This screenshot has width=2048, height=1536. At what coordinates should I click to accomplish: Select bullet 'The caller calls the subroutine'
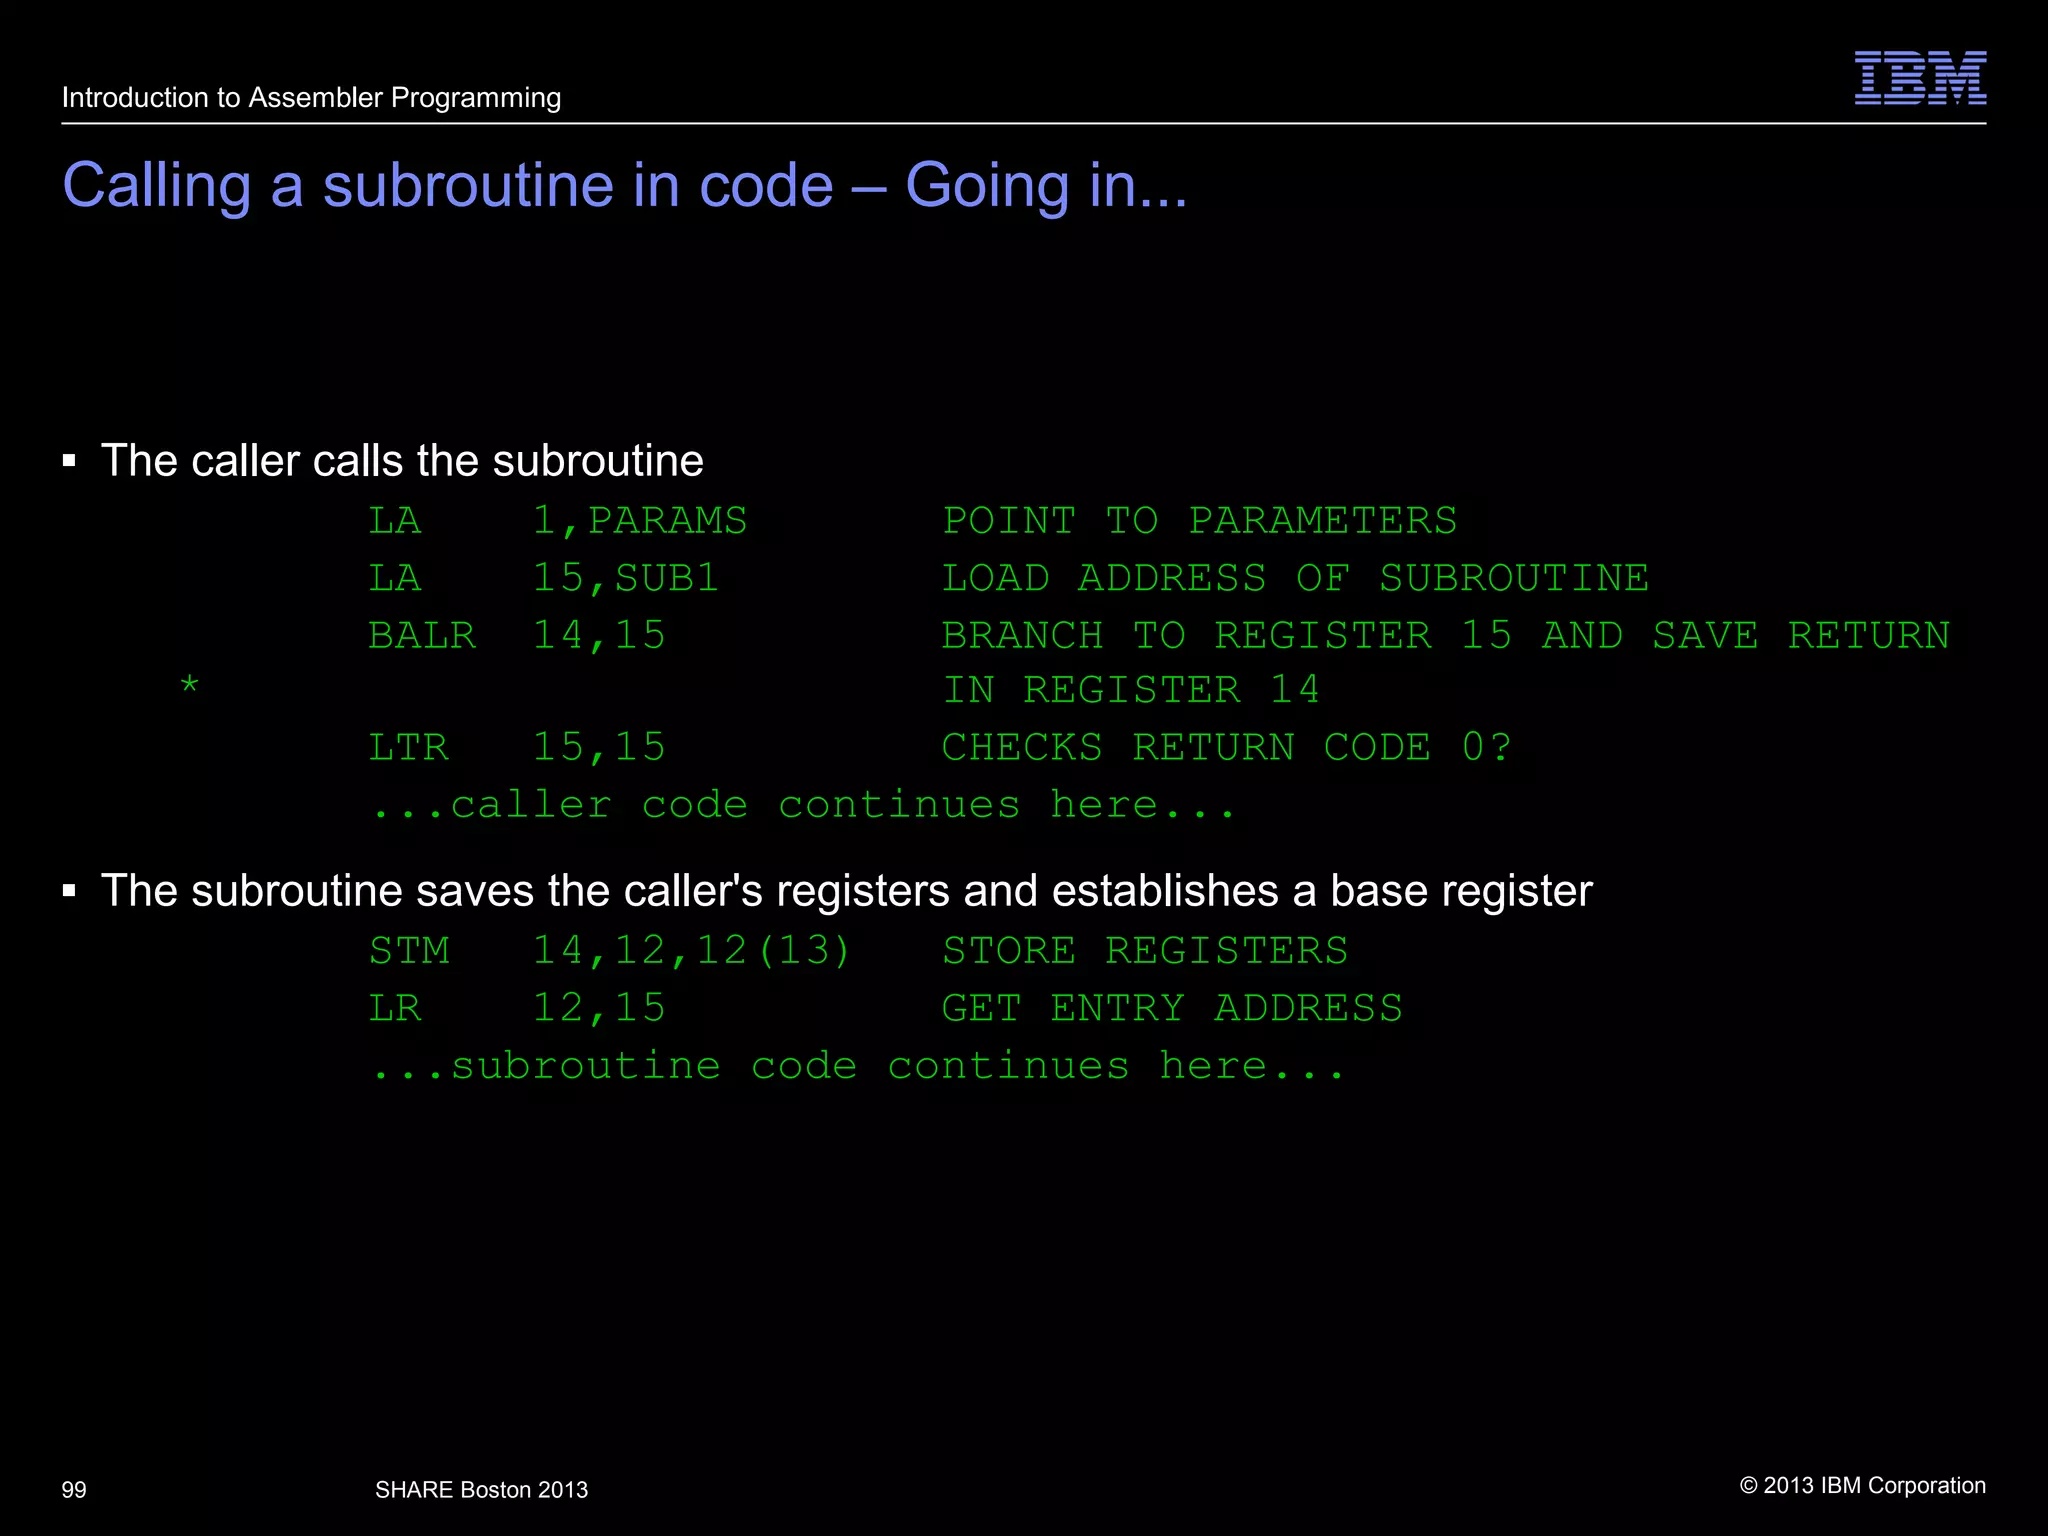[x=402, y=461]
